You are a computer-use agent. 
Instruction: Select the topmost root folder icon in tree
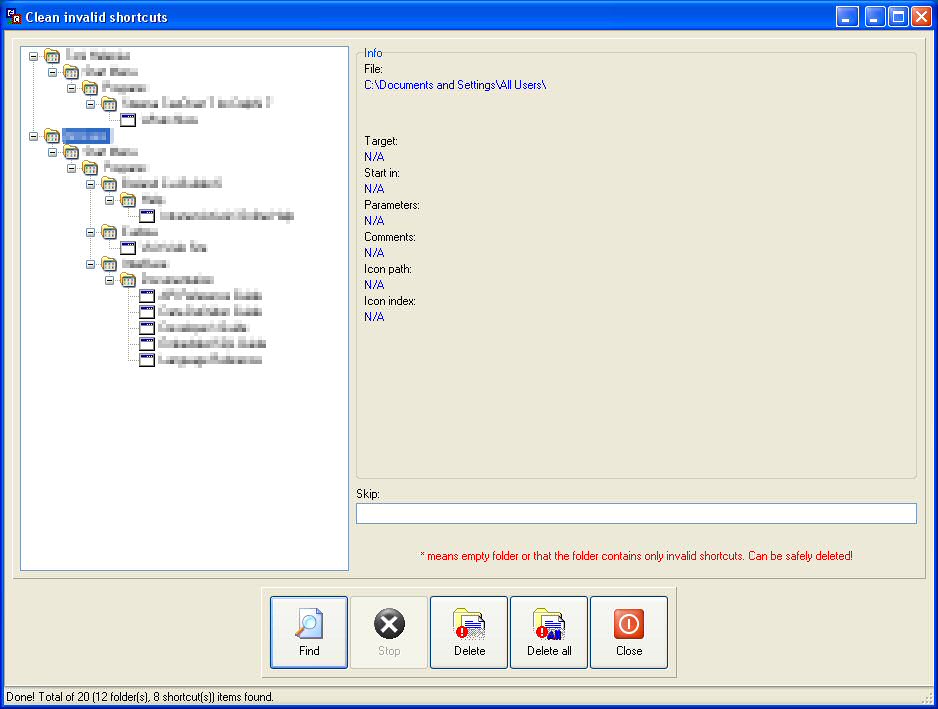(x=52, y=56)
